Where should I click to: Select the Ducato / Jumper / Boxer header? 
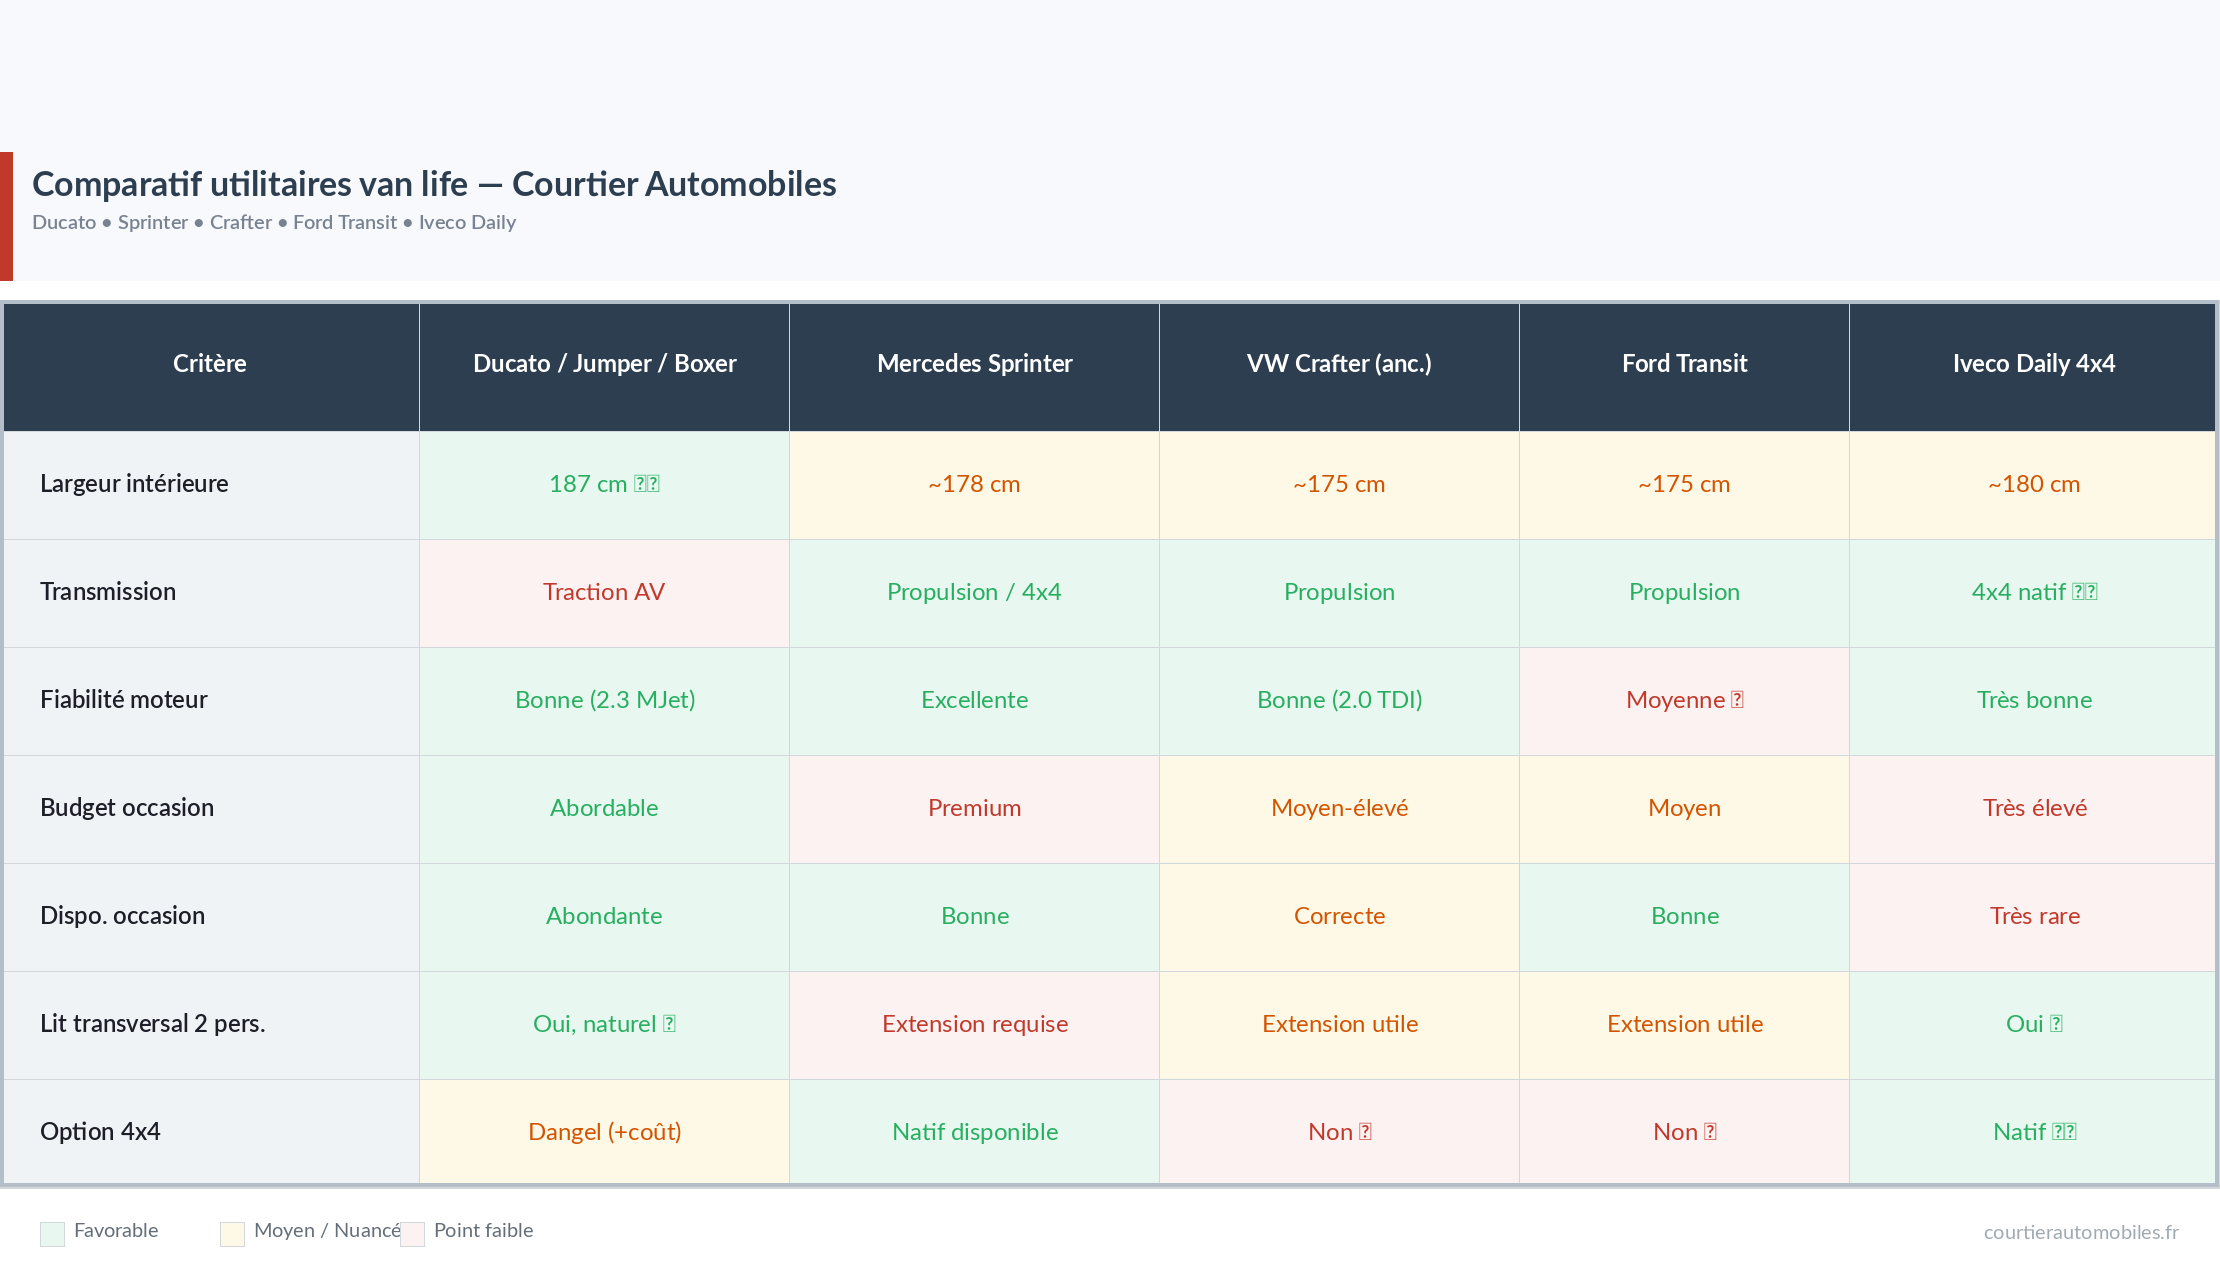coord(604,364)
